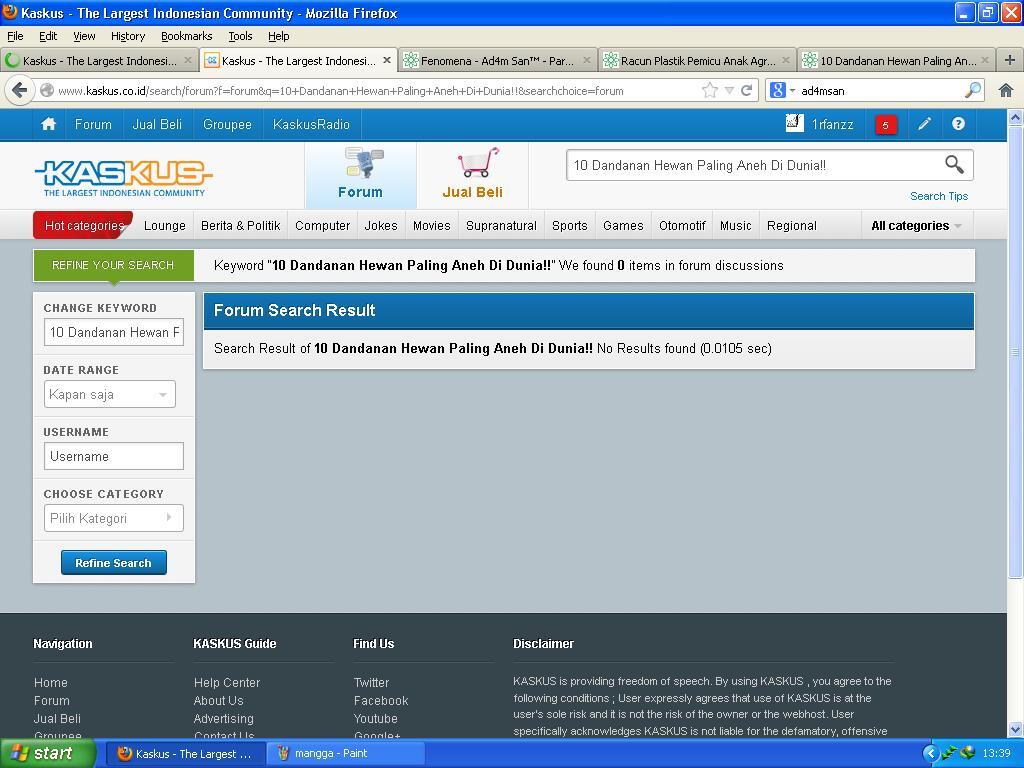This screenshot has height=768, width=1024.
Task: Open the URL history dropdown arrow
Action: [x=729, y=91]
